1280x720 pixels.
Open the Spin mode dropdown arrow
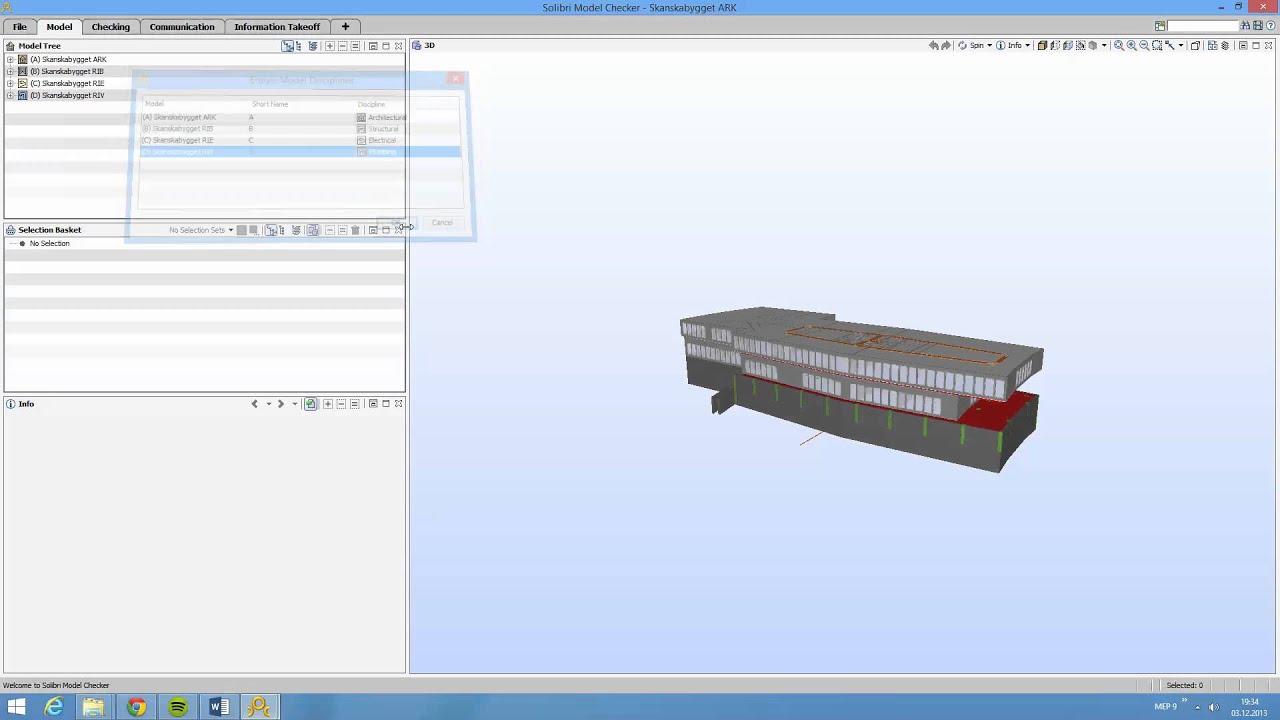989,45
